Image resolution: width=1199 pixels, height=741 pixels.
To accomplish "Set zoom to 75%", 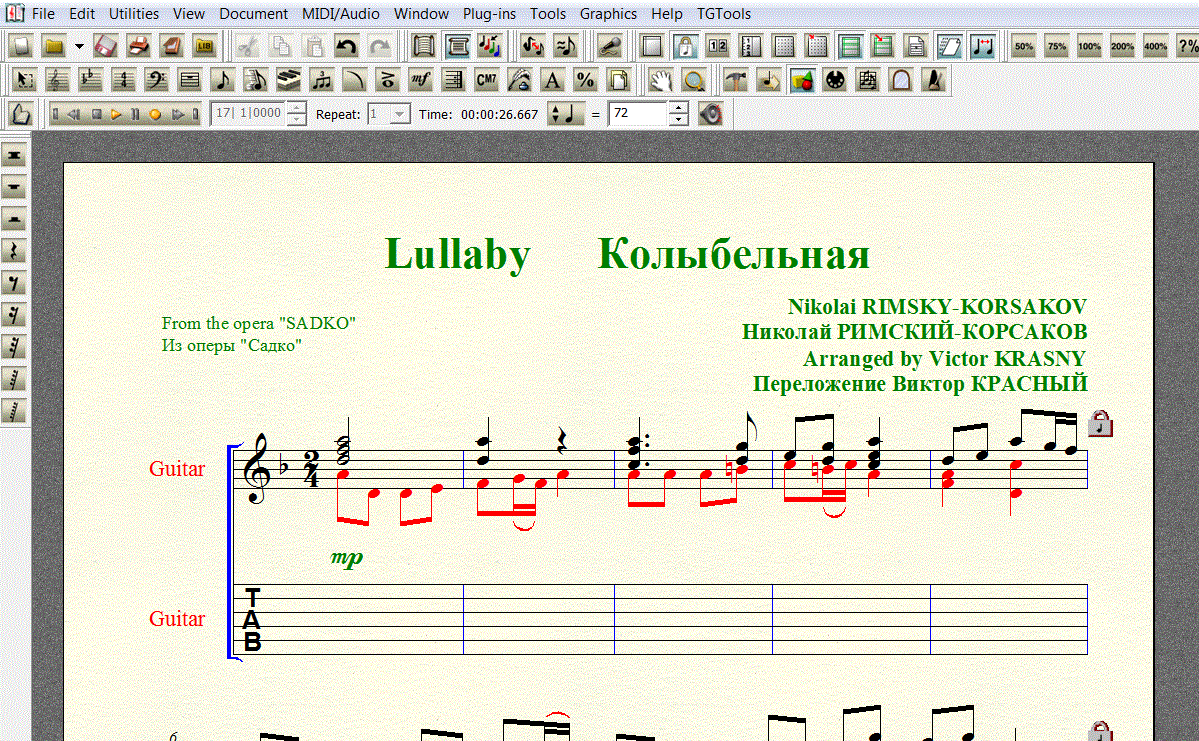I will [x=1057, y=46].
